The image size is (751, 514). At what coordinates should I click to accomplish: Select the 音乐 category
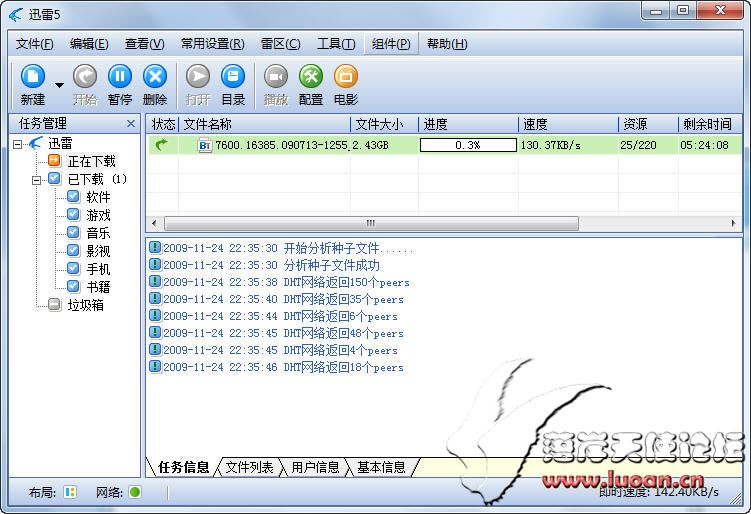coord(98,233)
